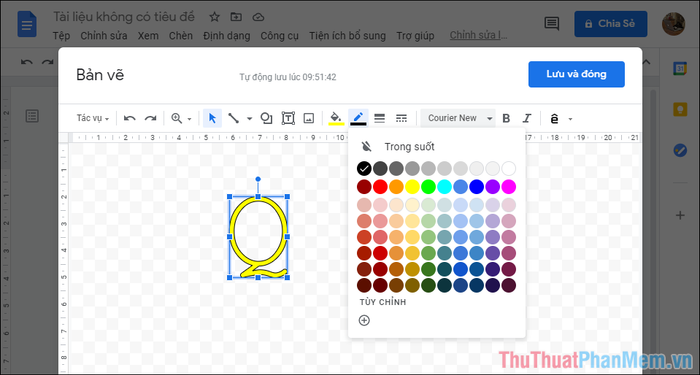Screen dimensions: 700x375
Task: Open the Google Calendar side panel
Action: 680,68
